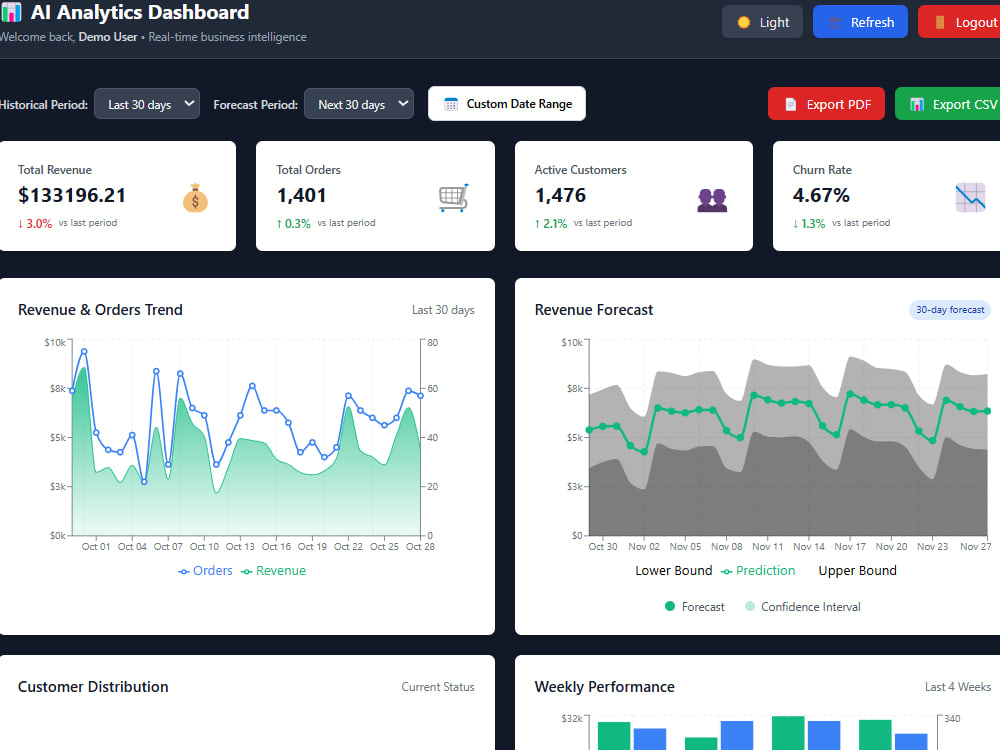Image resolution: width=1000 pixels, height=750 pixels.
Task: Click the people icon in Active Customers
Action: click(x=712, y=200)
